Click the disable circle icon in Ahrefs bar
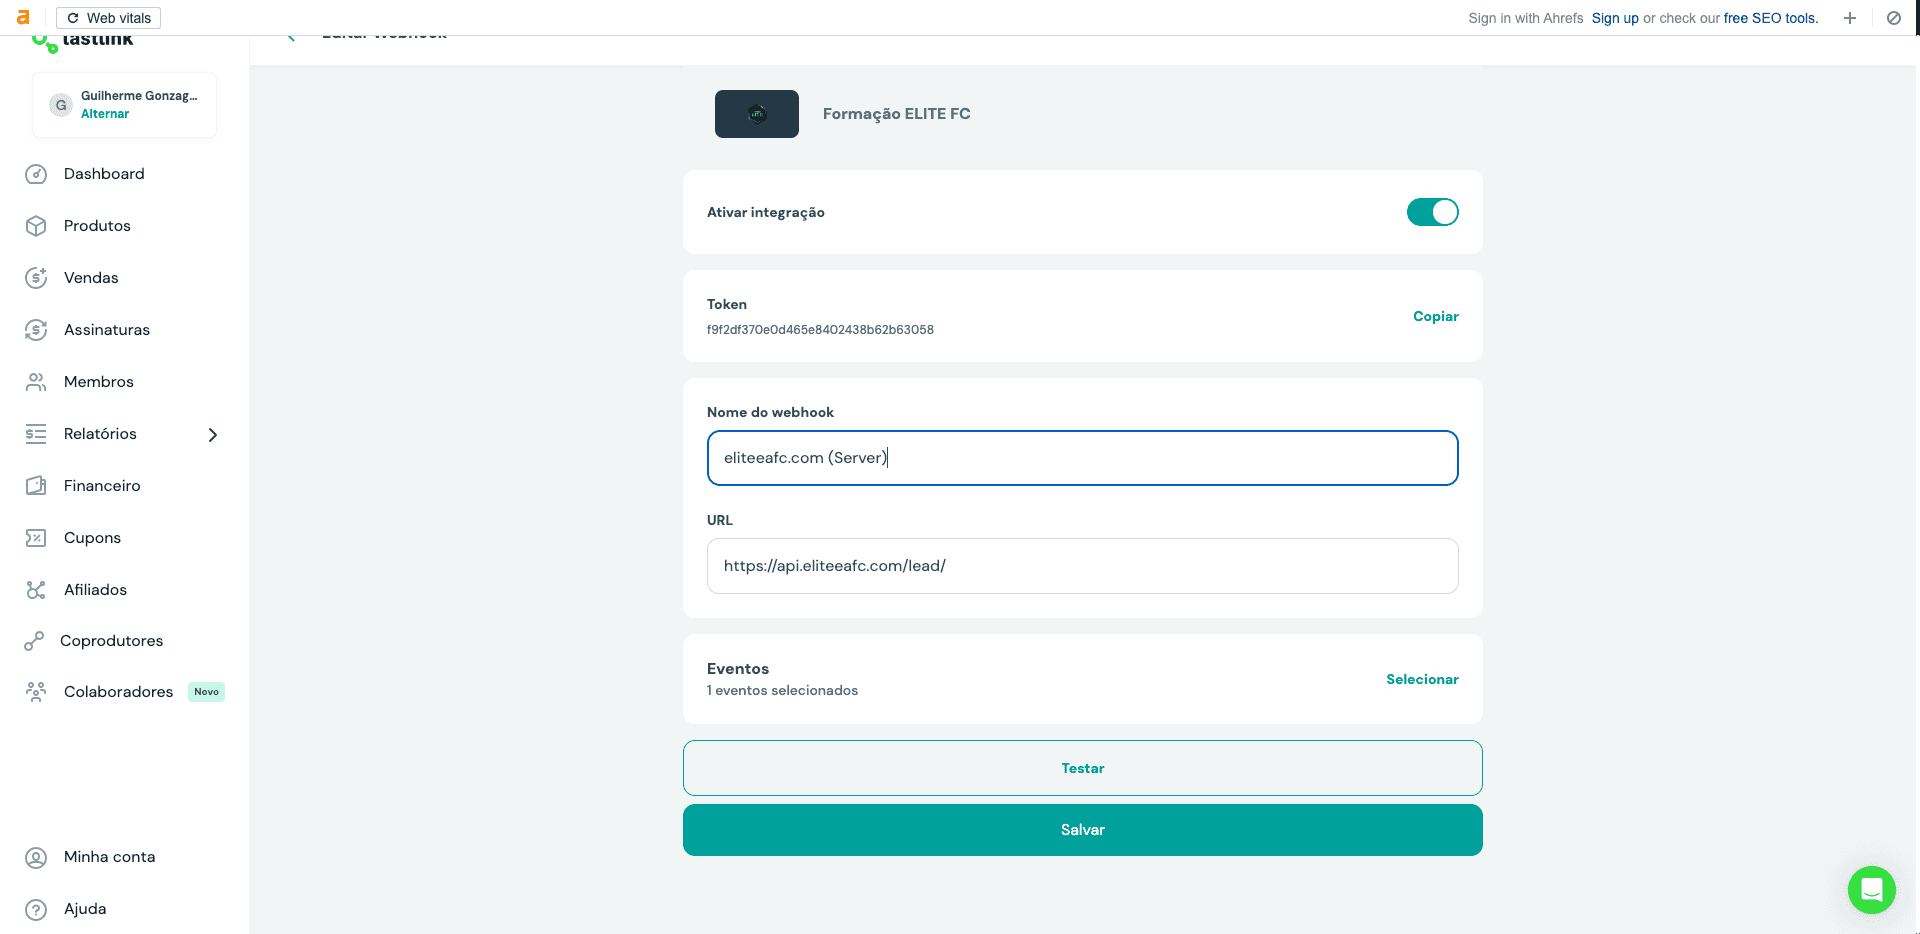Image resolution: width=1920 pixels, height=934 pixels. (x=1894, y=18)
